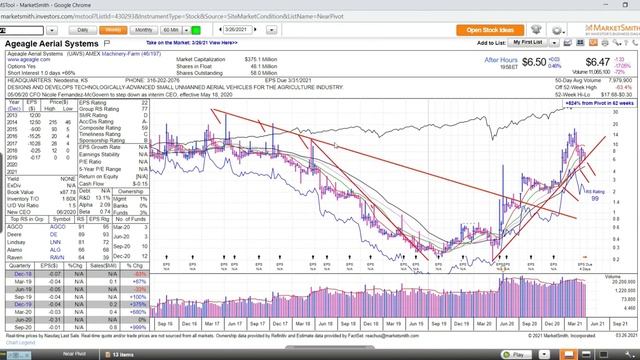Switch chart to 60 Min interval
The height and width of the screenshot is (360, 640).
pos(171,30)
